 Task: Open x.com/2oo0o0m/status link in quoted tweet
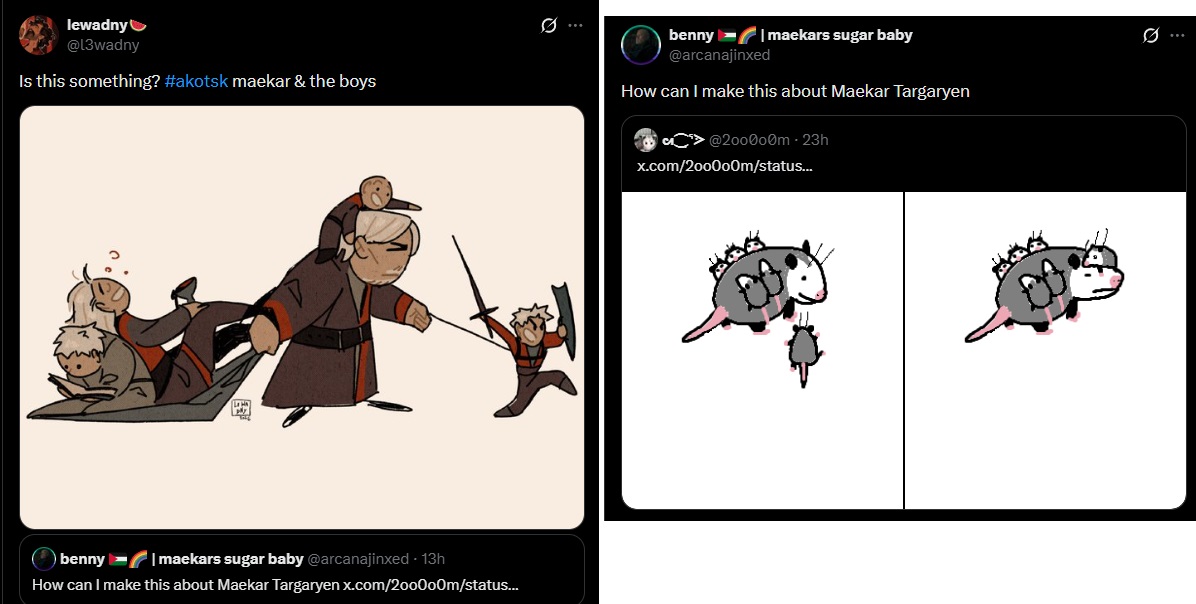(725, 165)
